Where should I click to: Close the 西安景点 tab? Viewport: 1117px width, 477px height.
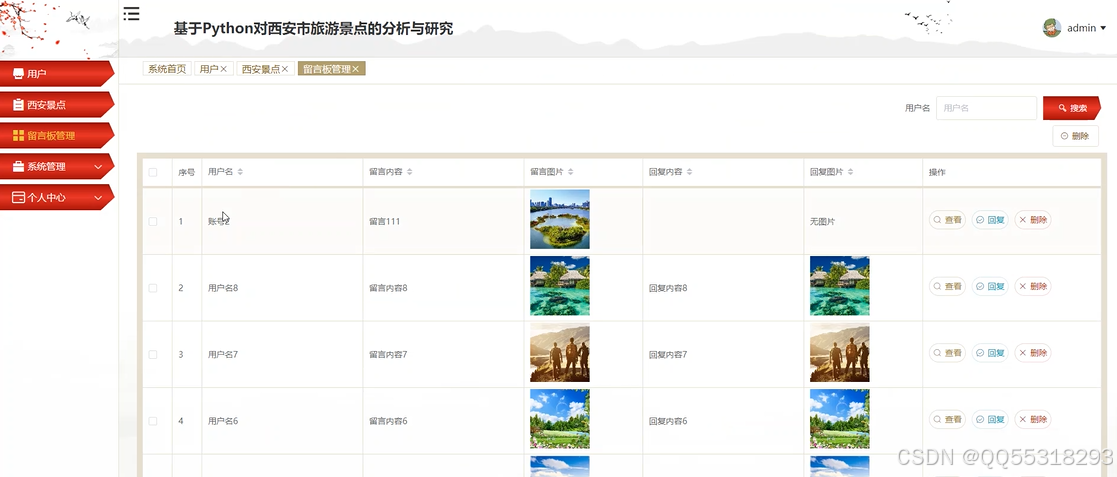(x=284, y=69)
